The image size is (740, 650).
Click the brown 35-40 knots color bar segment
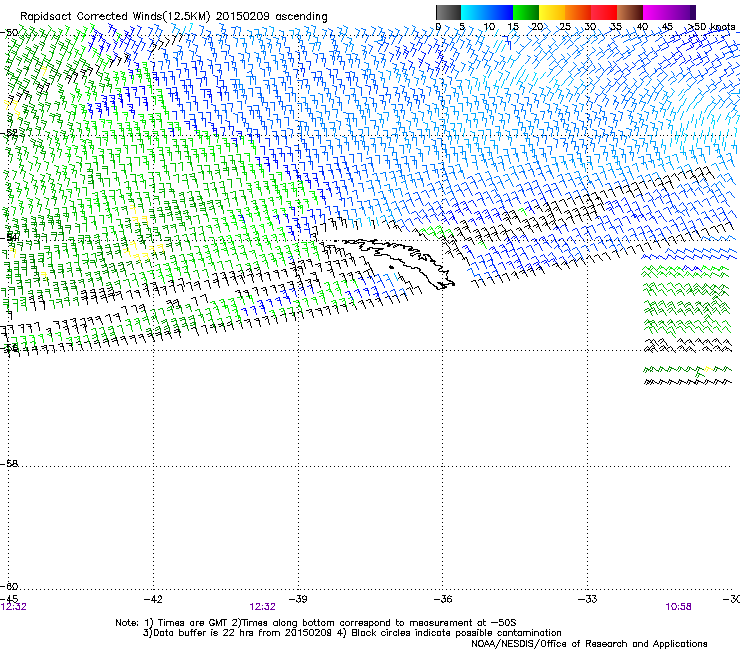coord(630,12)
